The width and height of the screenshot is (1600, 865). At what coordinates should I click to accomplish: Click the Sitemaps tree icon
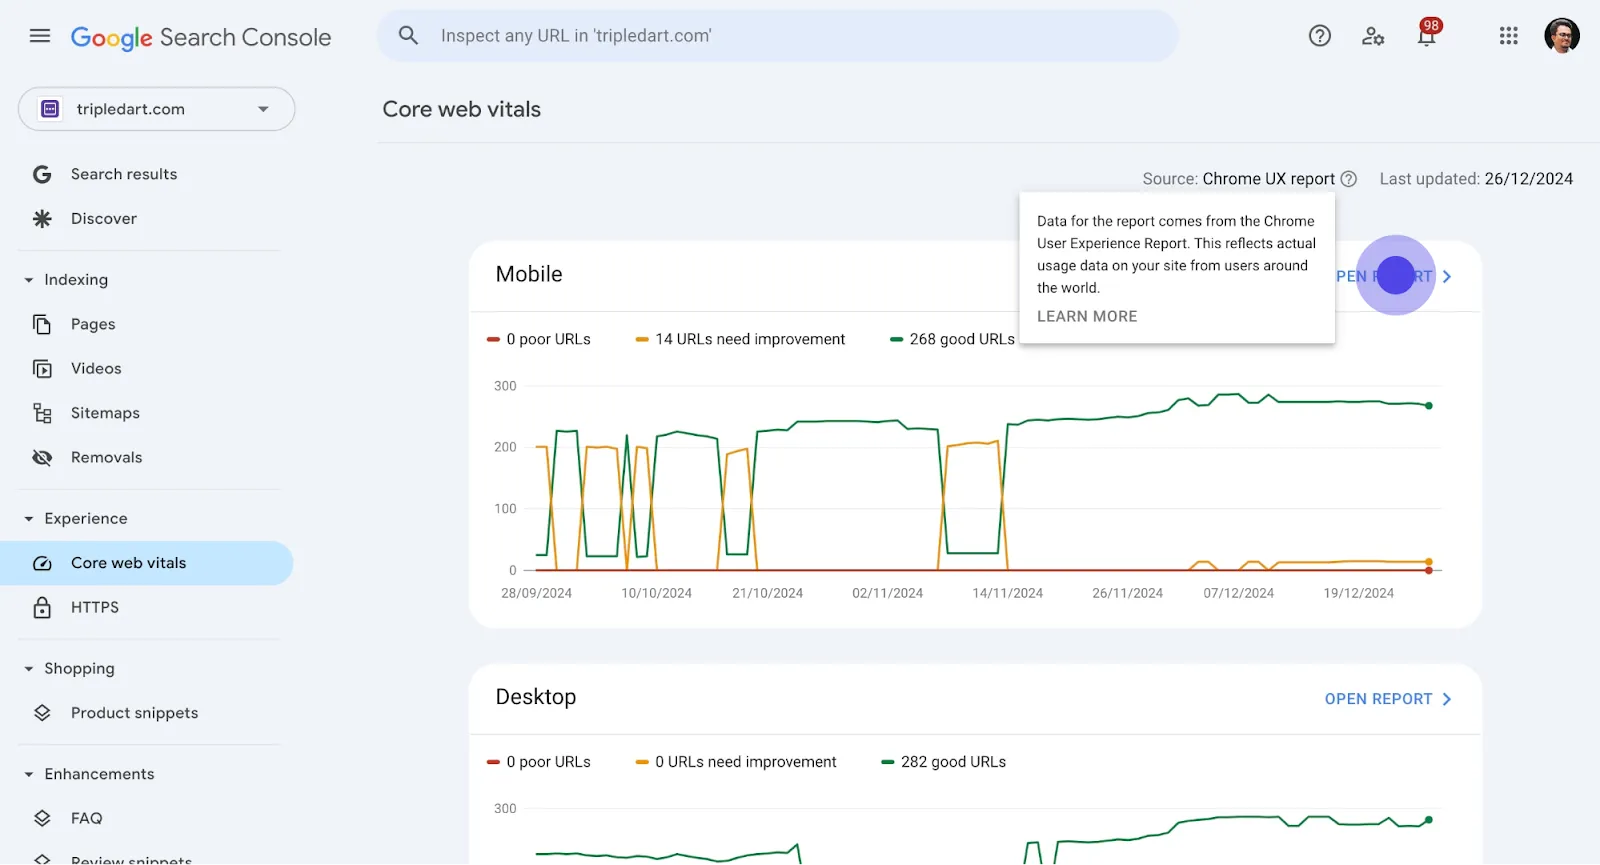point(42,413)
